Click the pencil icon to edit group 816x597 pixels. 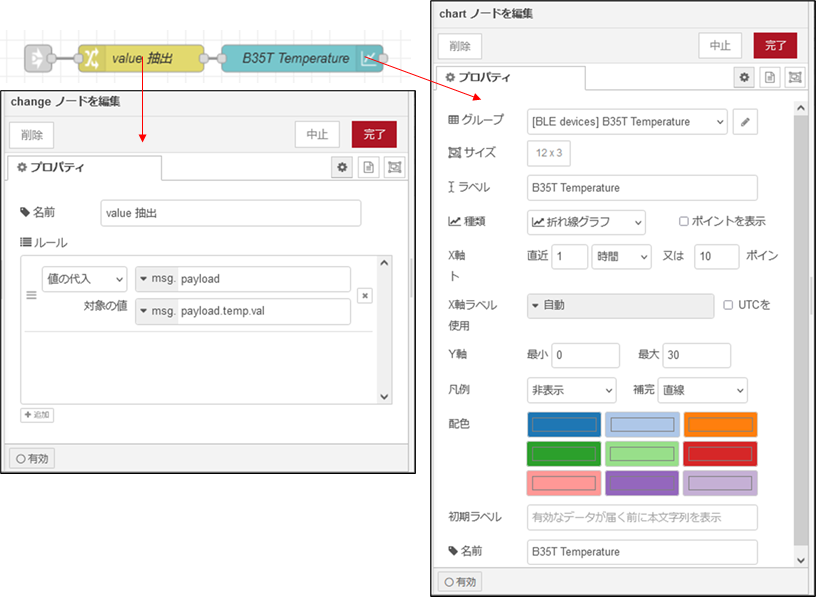click(745, 122)
